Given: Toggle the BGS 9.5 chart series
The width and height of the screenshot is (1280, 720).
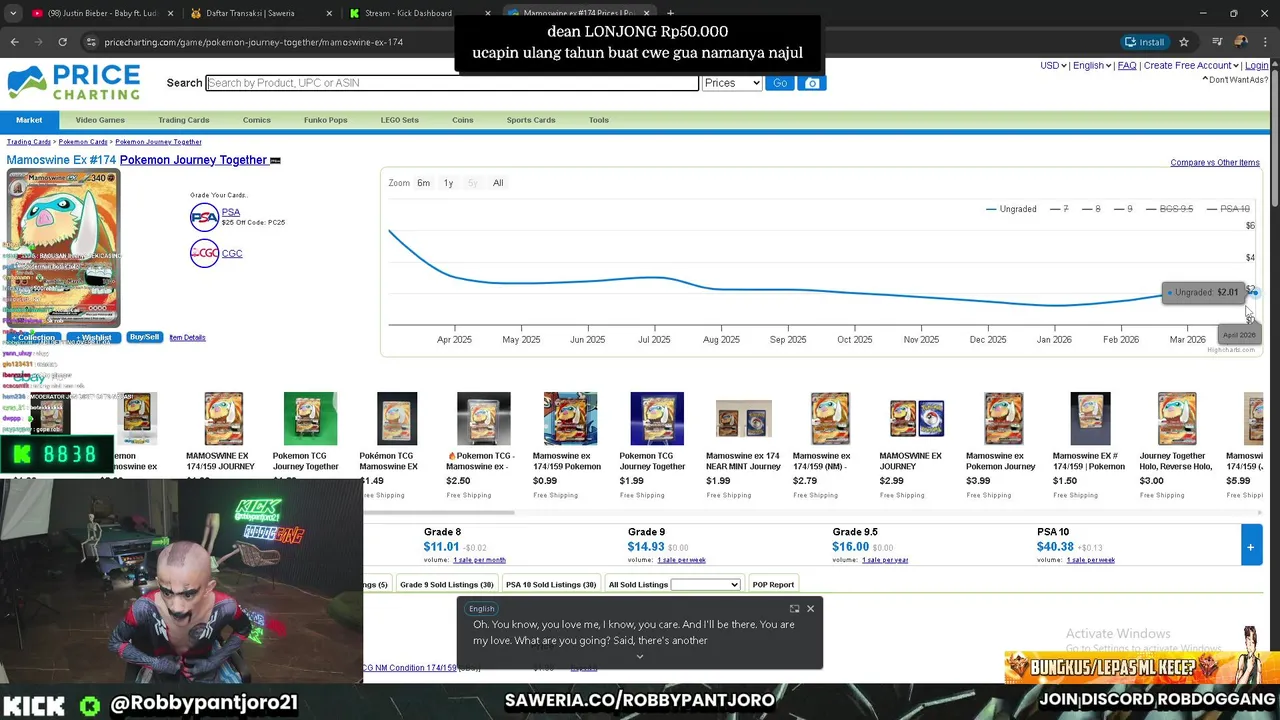Looking at the screenshot, I should coord(1169,209).
